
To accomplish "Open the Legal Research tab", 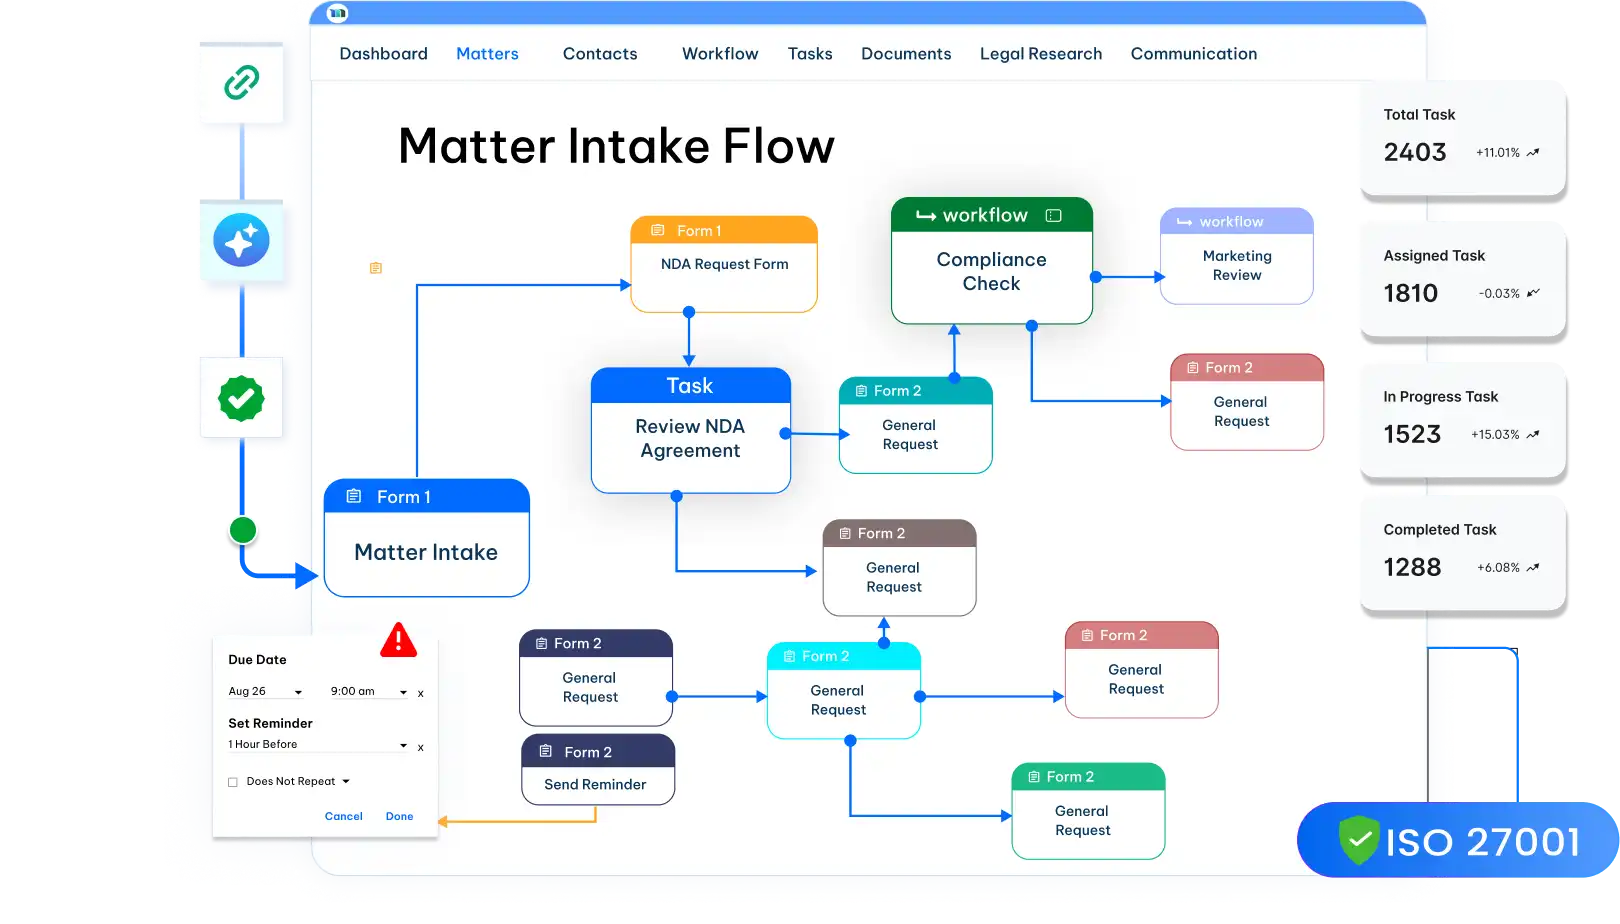I will pos(1041,54).
